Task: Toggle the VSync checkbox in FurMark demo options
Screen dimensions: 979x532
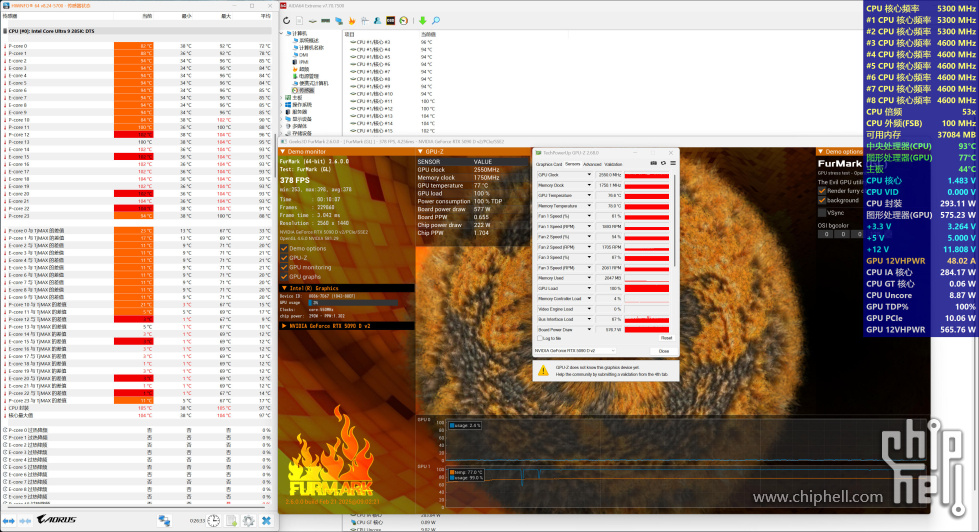Action: click(x=823, y=212)
